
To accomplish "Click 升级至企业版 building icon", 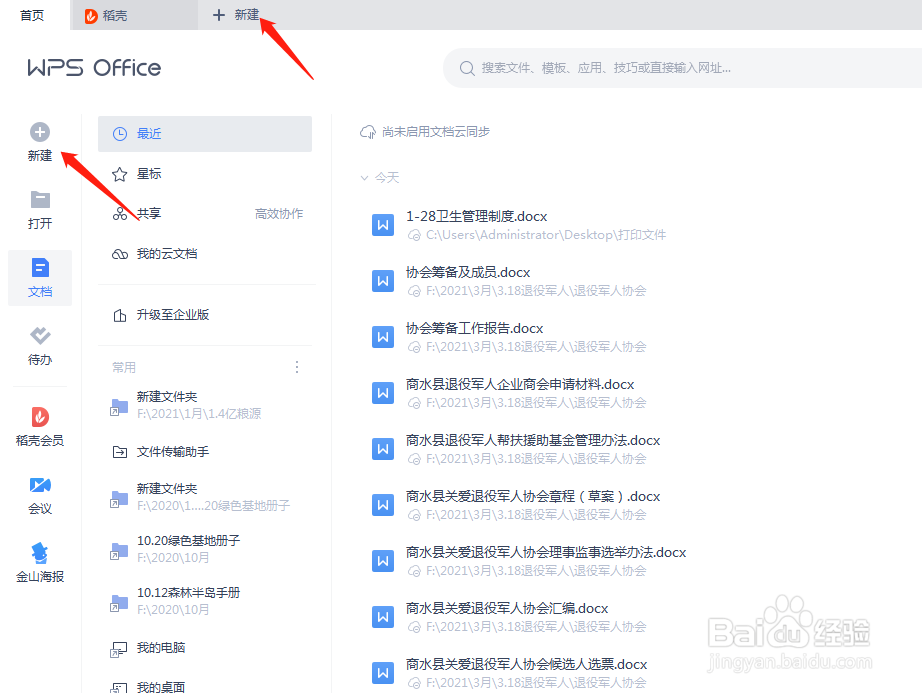I will [119, 315].
